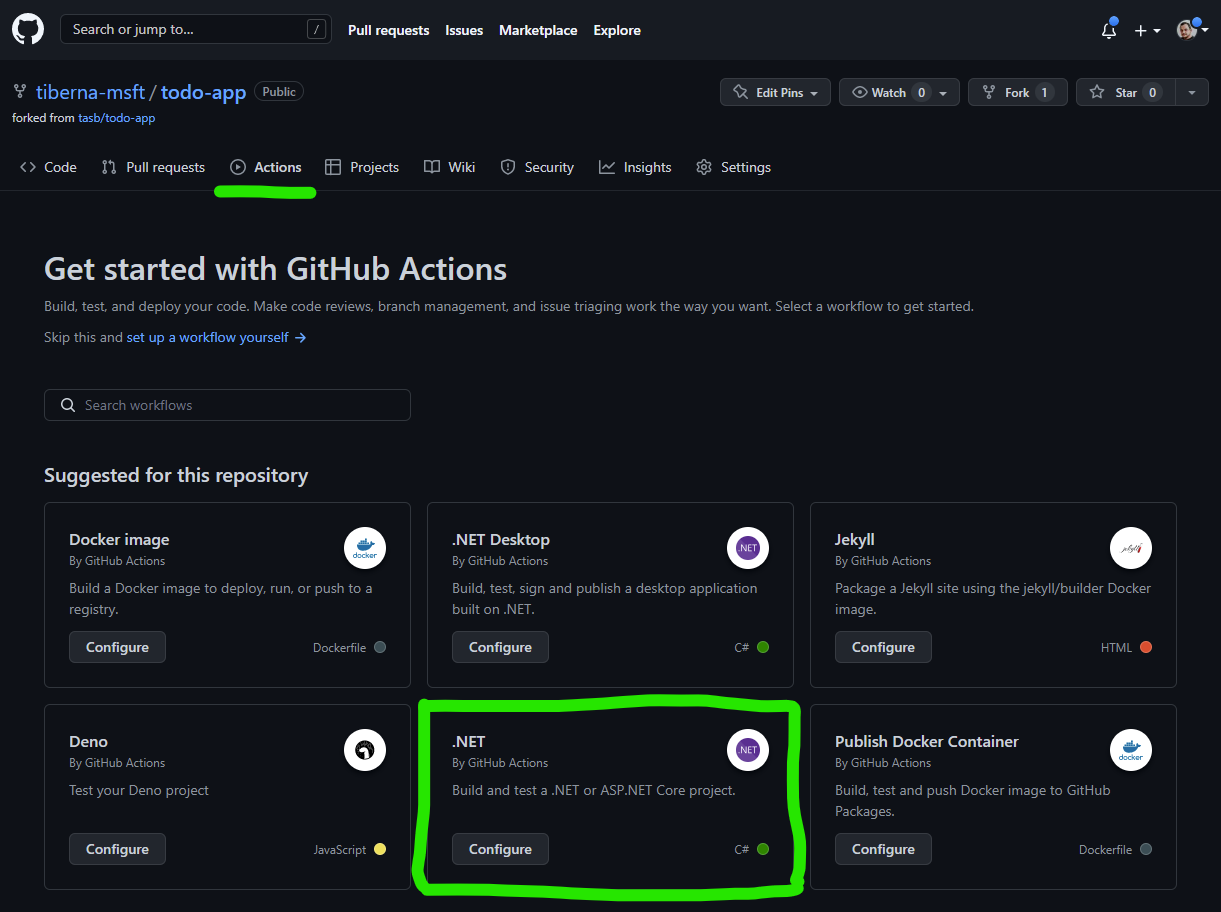The height and width of the screenshot is (912, 1221).
Task: Open the Edit Pins dropdown
Action: (776, 92)
